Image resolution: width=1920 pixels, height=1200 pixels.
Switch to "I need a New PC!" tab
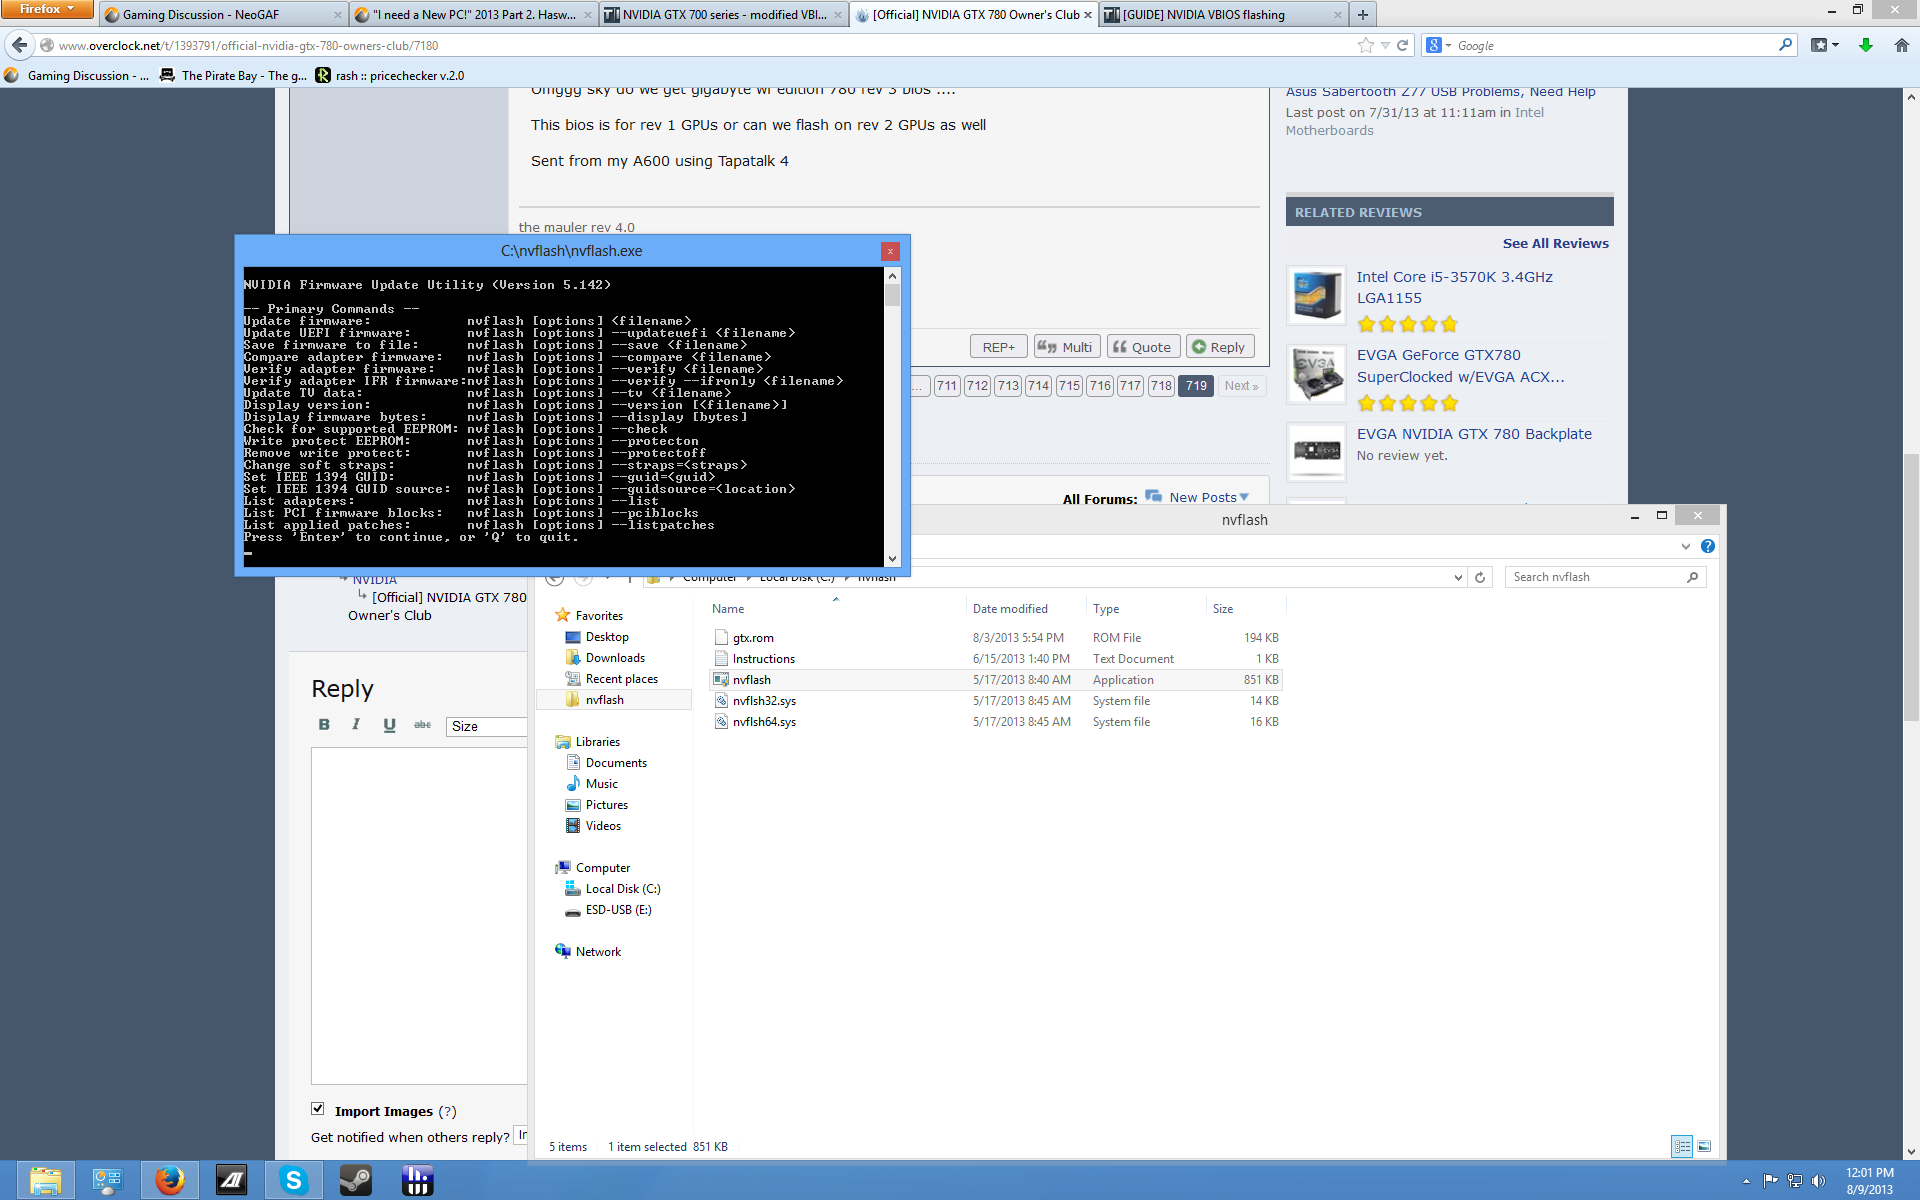(474, 15)
